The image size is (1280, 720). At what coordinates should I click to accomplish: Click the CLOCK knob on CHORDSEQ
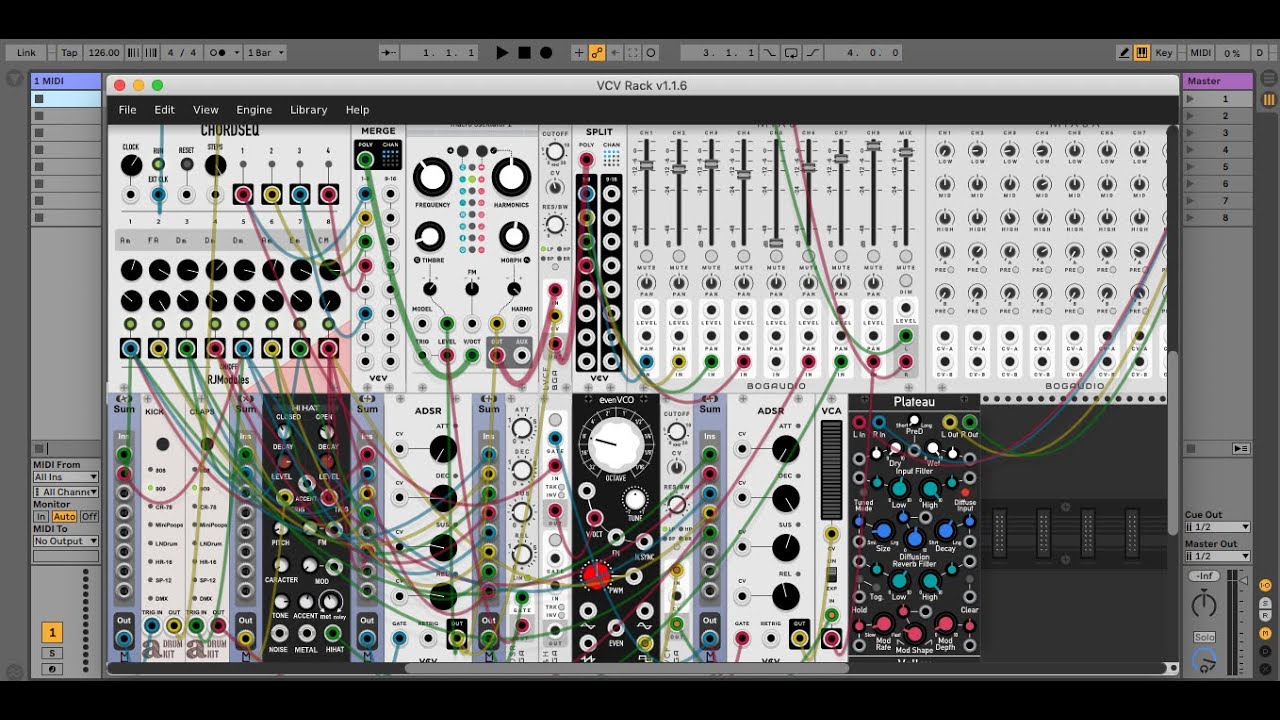[131, 166]
